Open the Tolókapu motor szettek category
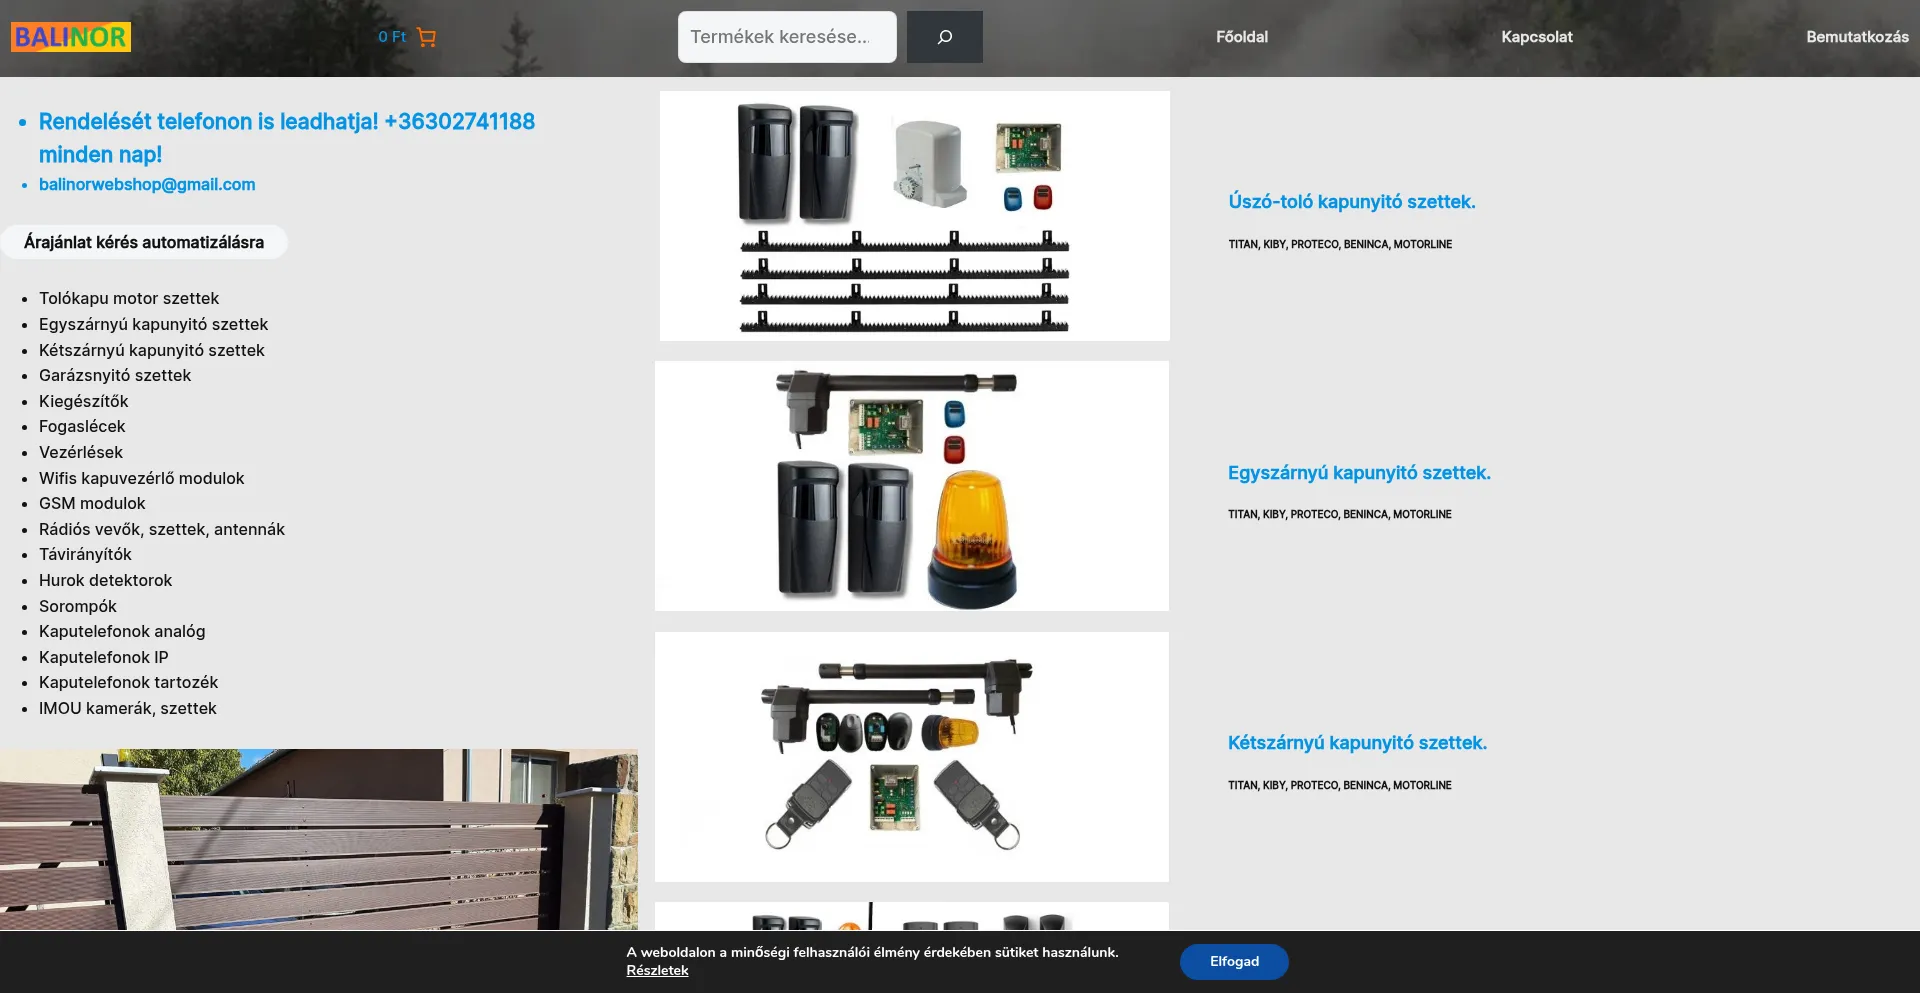Viewport: 1920px width, 993px height. [x=129, y=298]
